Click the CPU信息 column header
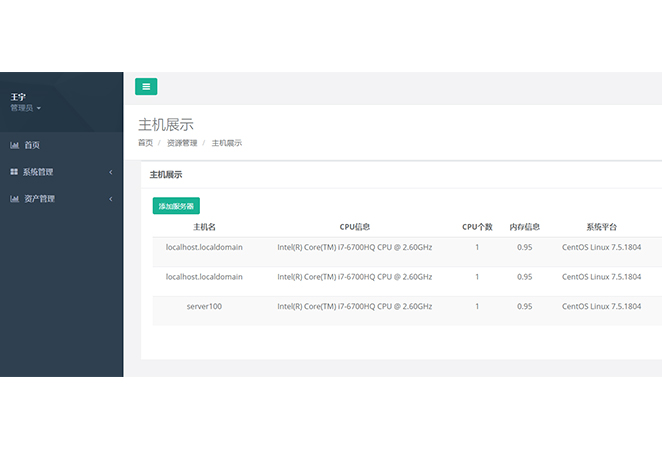The height and width of the screenshot is (466, 662). click(x=354, y=227)
